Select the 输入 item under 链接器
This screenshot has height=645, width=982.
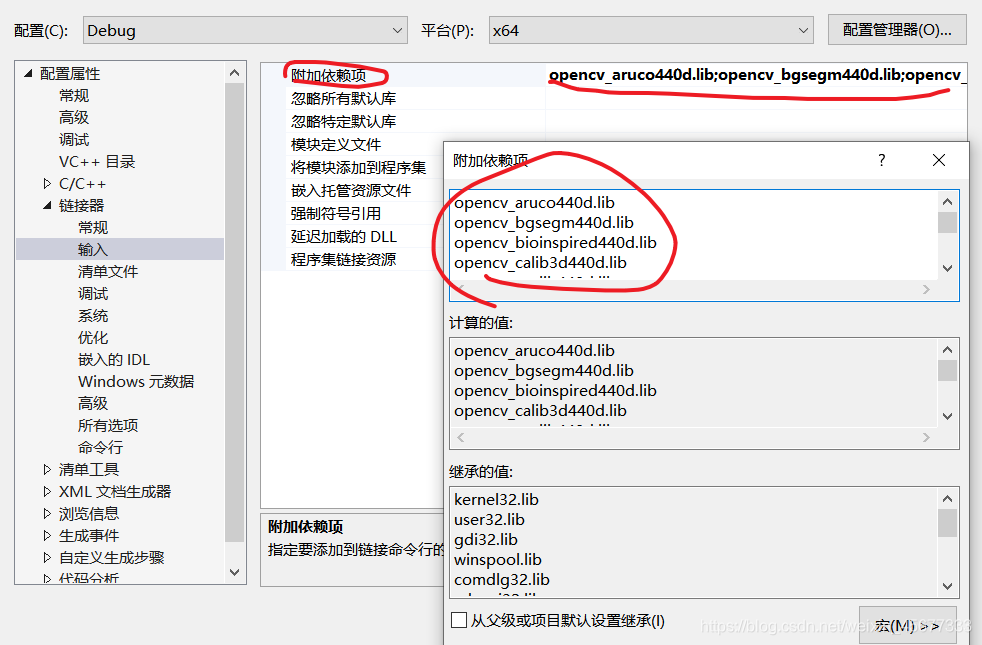click(92, 249)
